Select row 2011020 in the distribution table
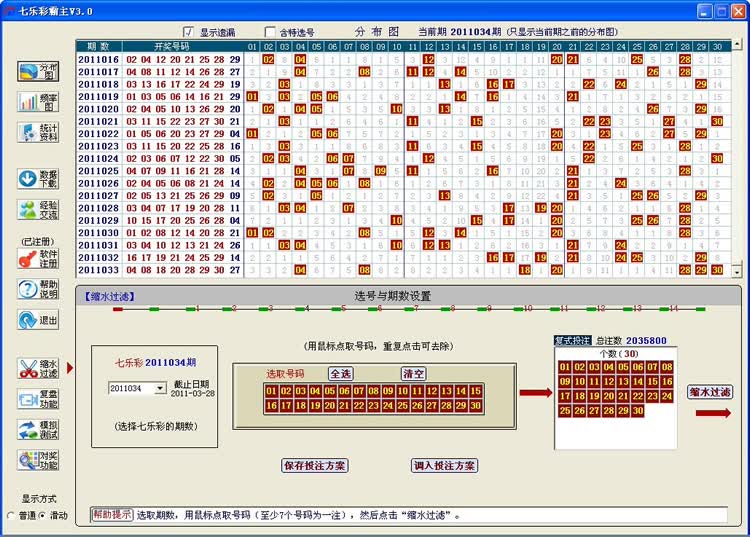The height and width of the screenshot is (537, 750). [x=403, y=109]
